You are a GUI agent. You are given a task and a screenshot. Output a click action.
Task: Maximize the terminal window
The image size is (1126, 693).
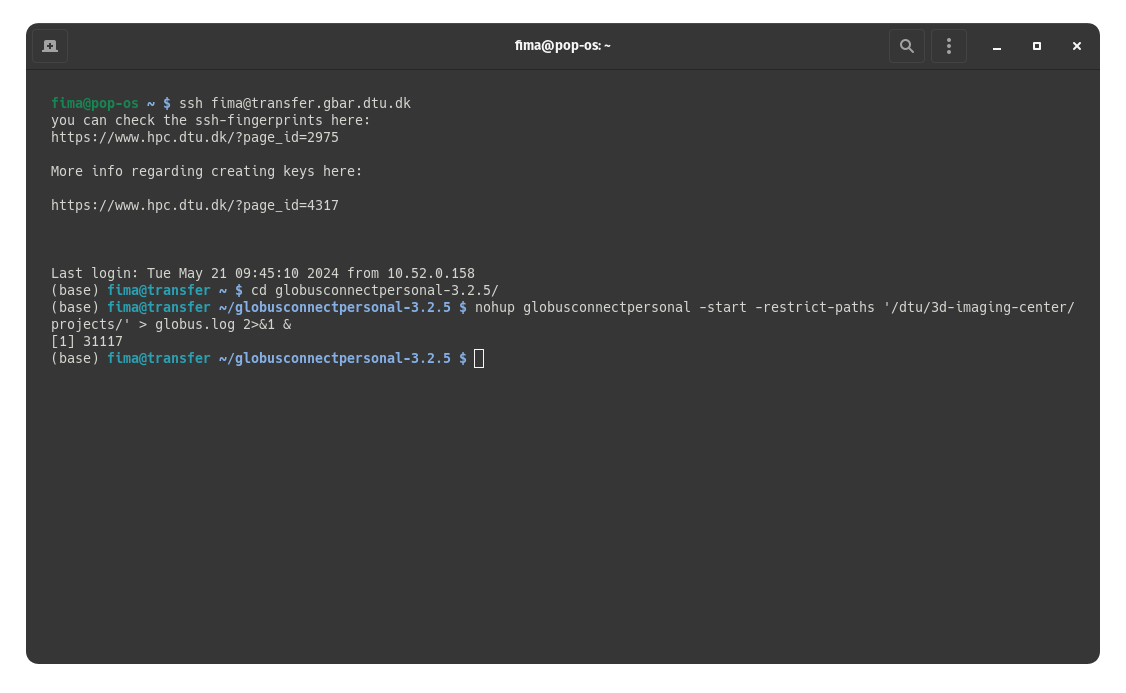click(1037, 46)
